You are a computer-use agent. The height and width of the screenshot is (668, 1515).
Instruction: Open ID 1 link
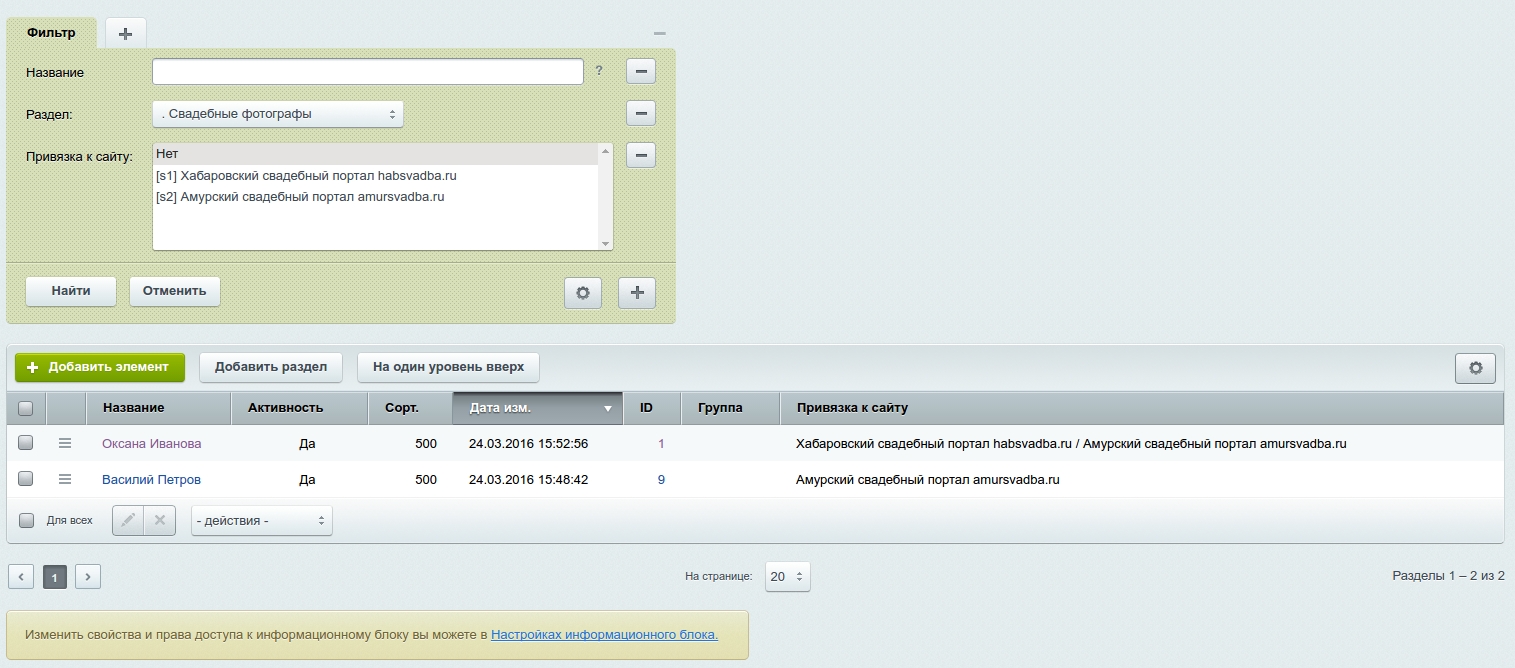(x=661, y=443)
